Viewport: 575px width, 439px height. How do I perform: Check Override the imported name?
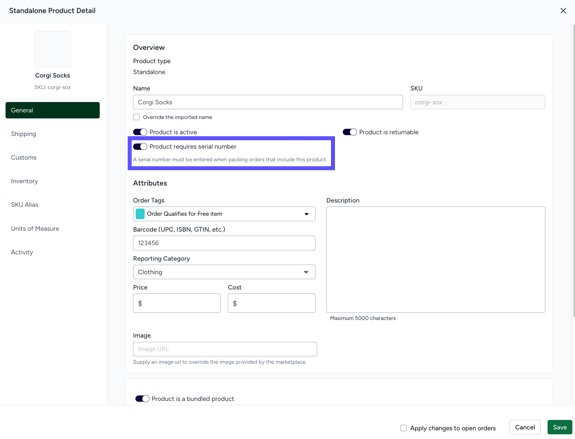tap(136, 117)
